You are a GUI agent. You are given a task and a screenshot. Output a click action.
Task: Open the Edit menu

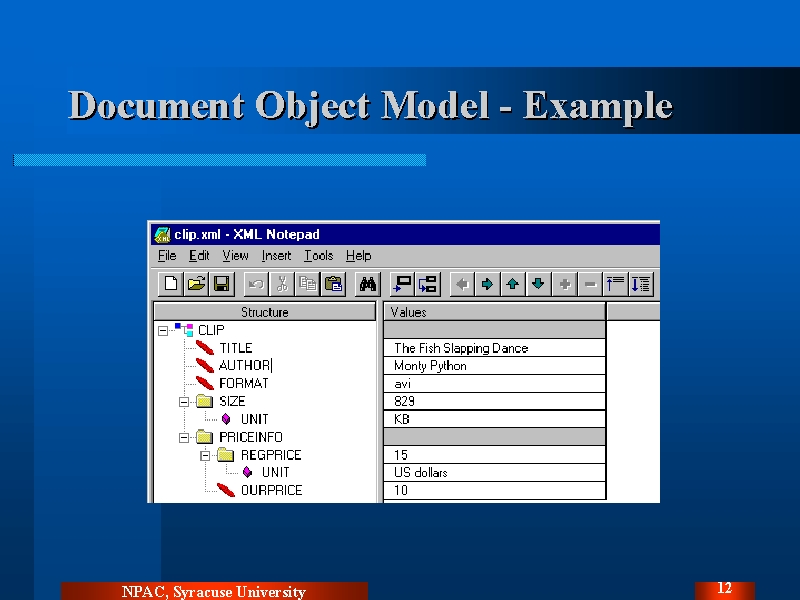(x=199, y=256)
